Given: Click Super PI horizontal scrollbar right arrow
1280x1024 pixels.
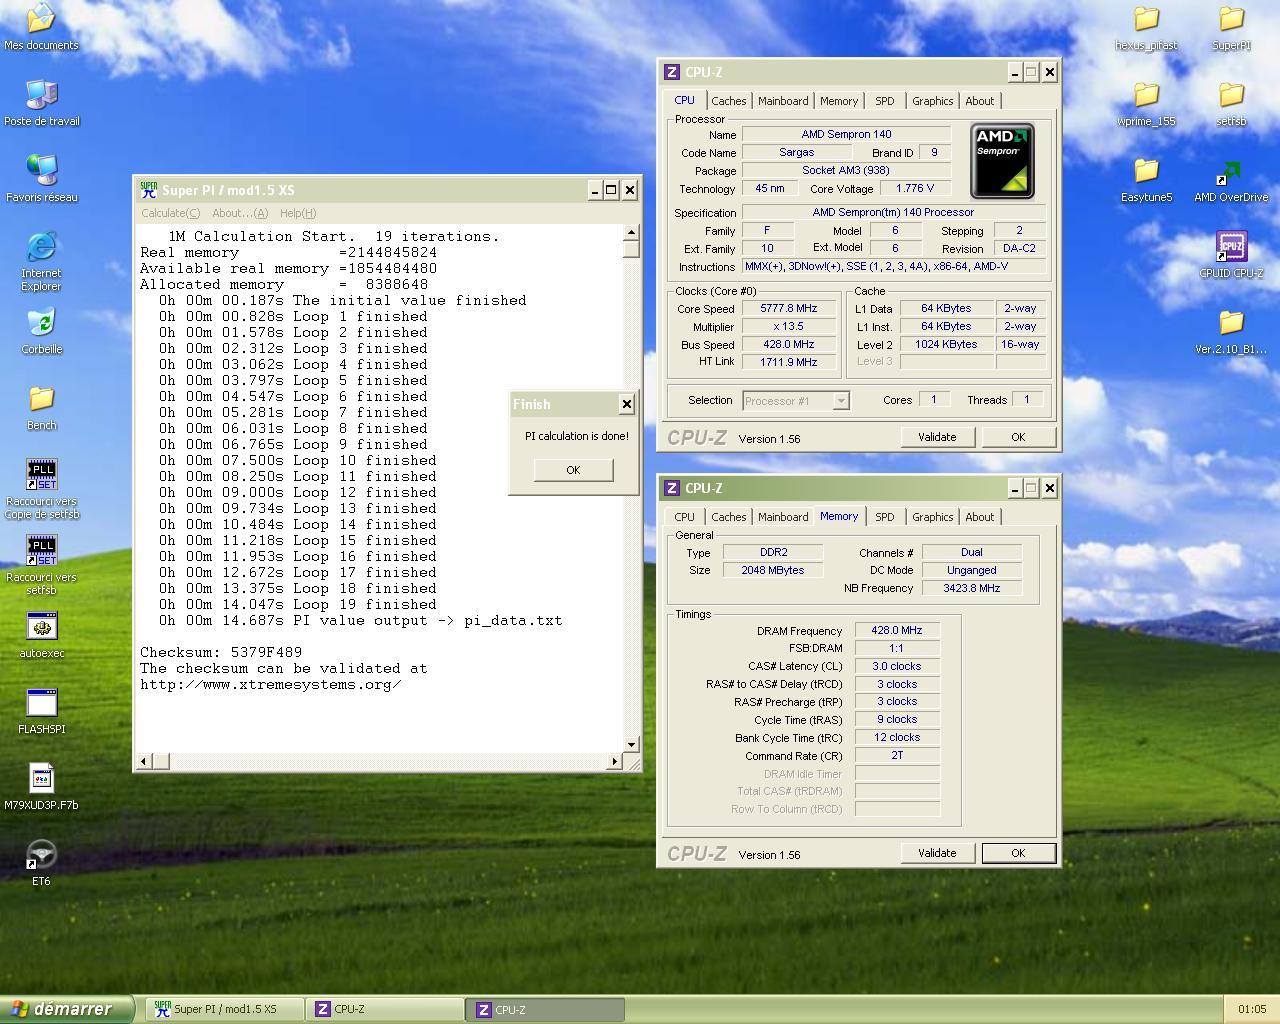Looking at the screenshot, I should pyautogui.click(x=614, y=761).
